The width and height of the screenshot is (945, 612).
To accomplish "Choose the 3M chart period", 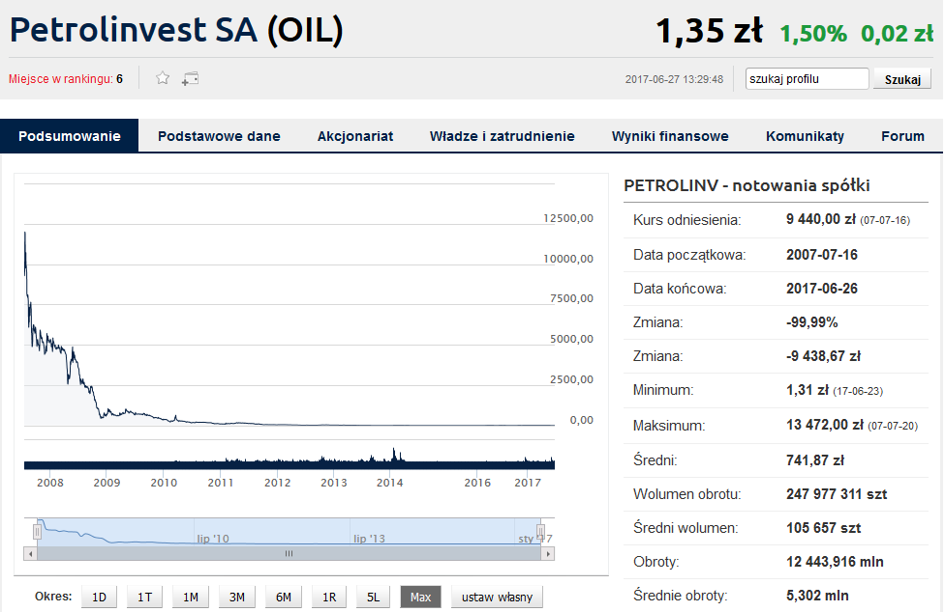I will coord(237,597).
